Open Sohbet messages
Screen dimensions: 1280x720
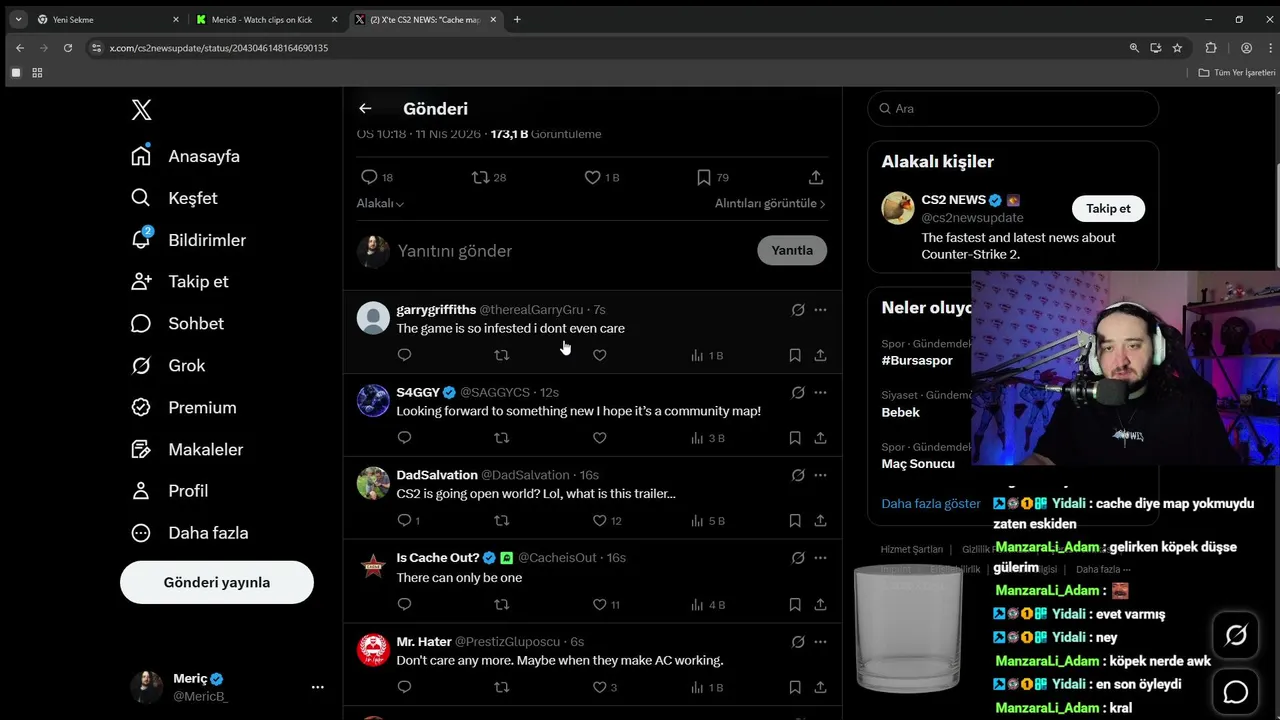point(177,323)
